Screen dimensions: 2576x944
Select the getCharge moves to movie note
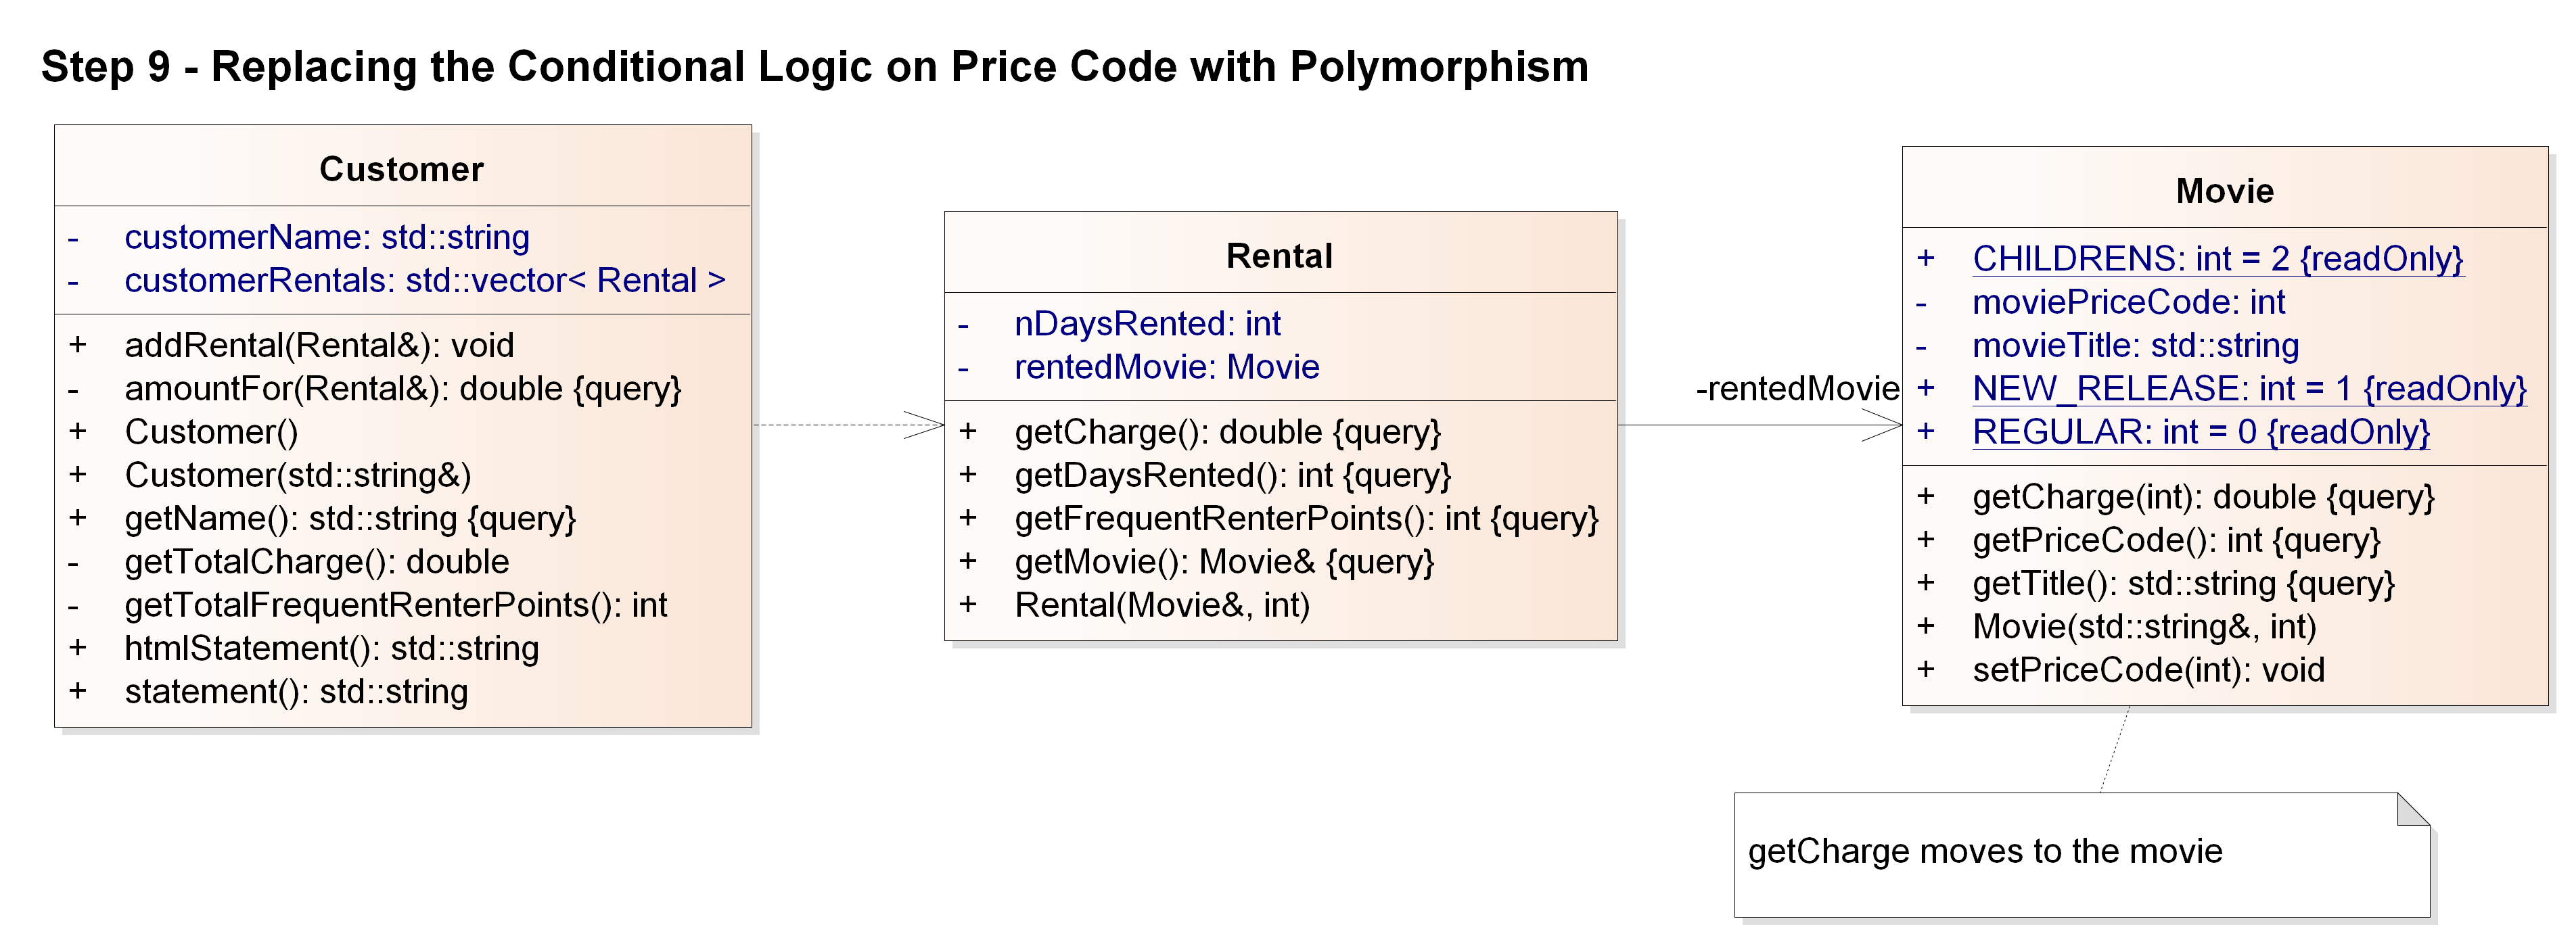click(x=2082, y=855)
